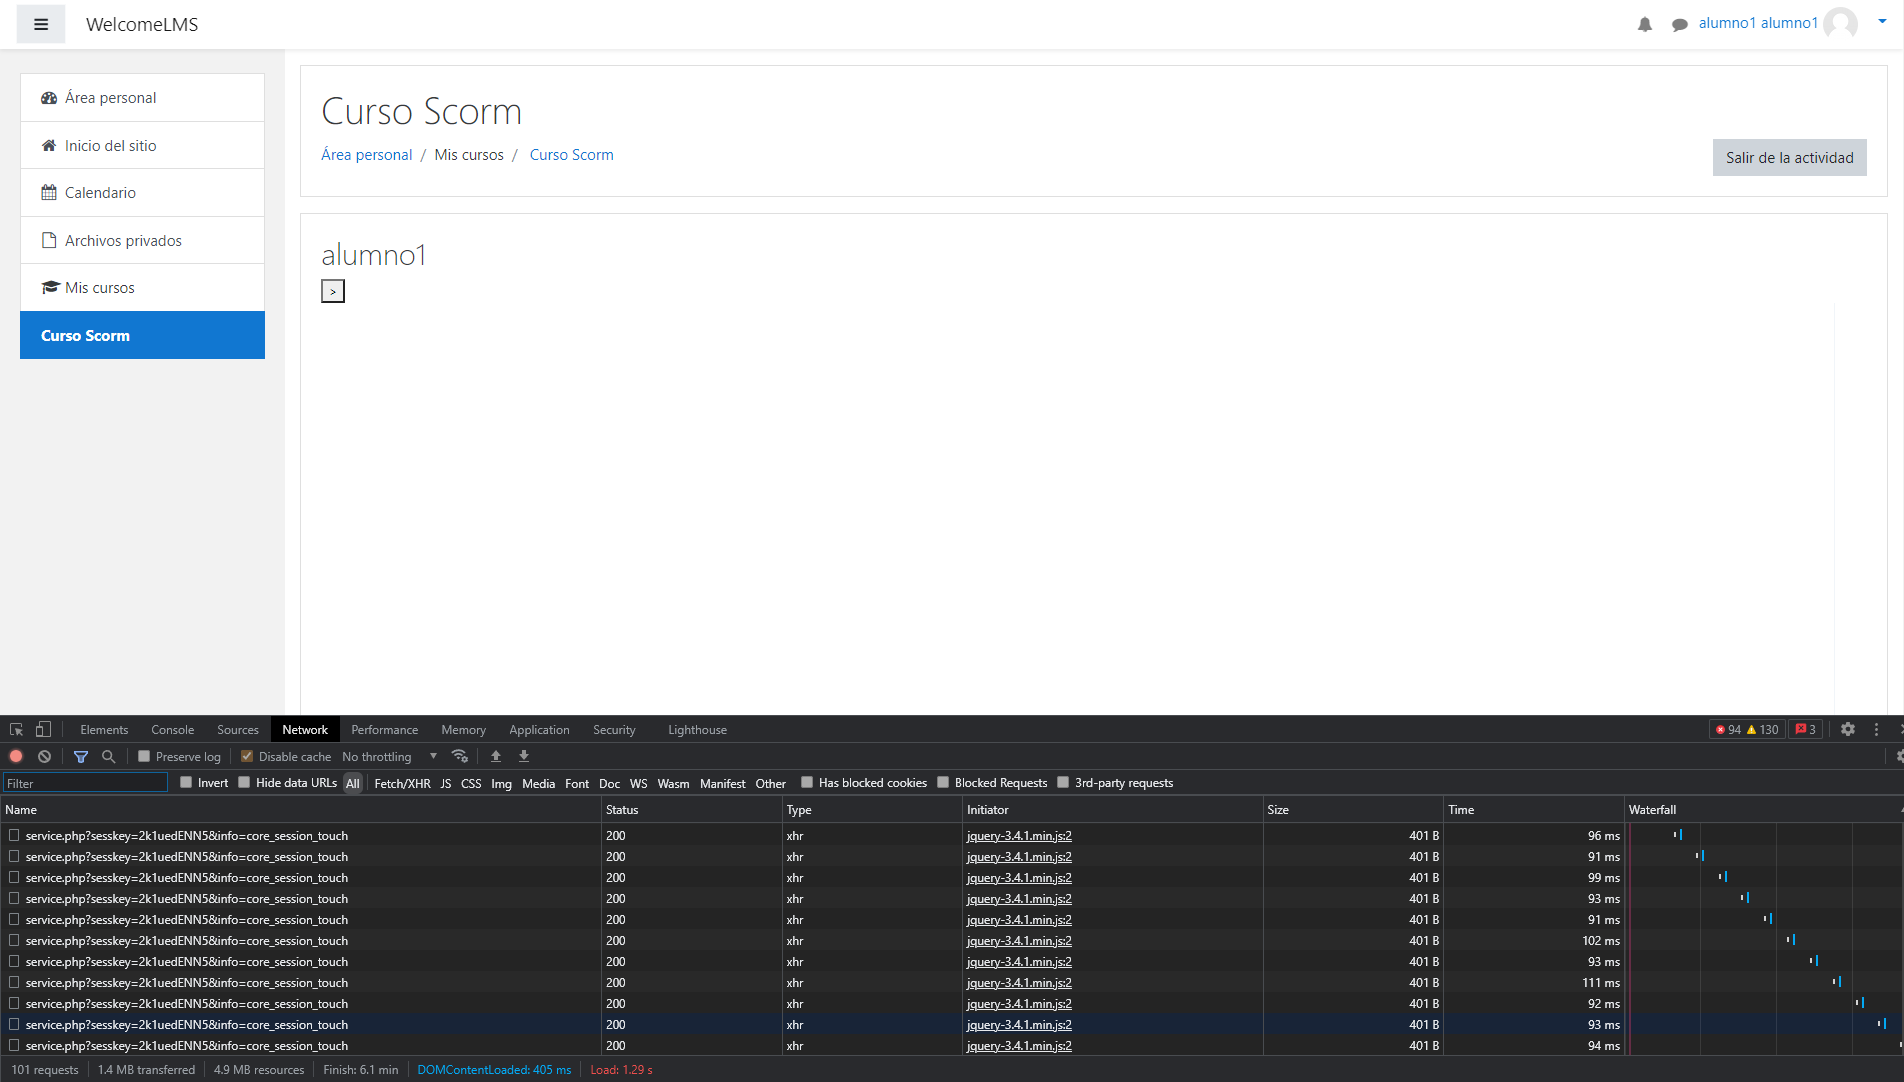Open DevTools more options kebab menu
This screenshot has width=1904, height=1082.
pyautogui.click(x=1876, y=730)
